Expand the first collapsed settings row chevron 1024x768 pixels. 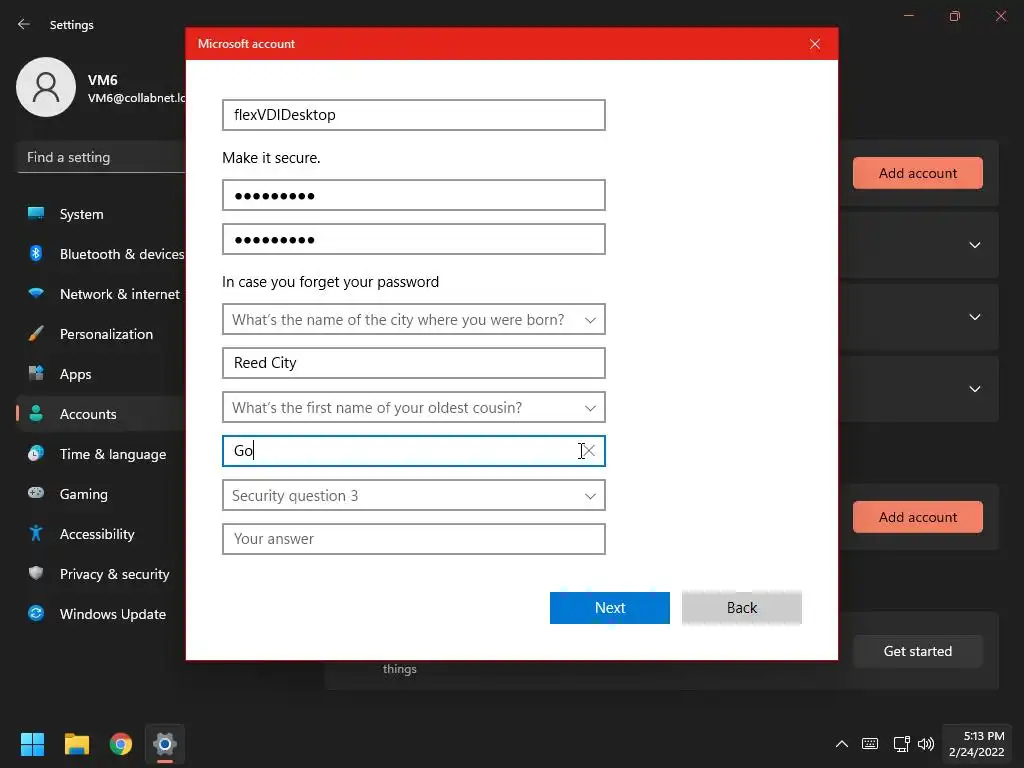pos(974,245)
